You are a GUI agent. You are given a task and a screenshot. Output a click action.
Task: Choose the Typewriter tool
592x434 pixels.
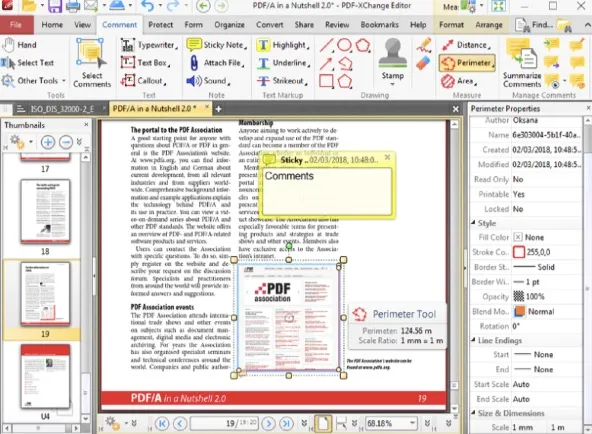150,45
